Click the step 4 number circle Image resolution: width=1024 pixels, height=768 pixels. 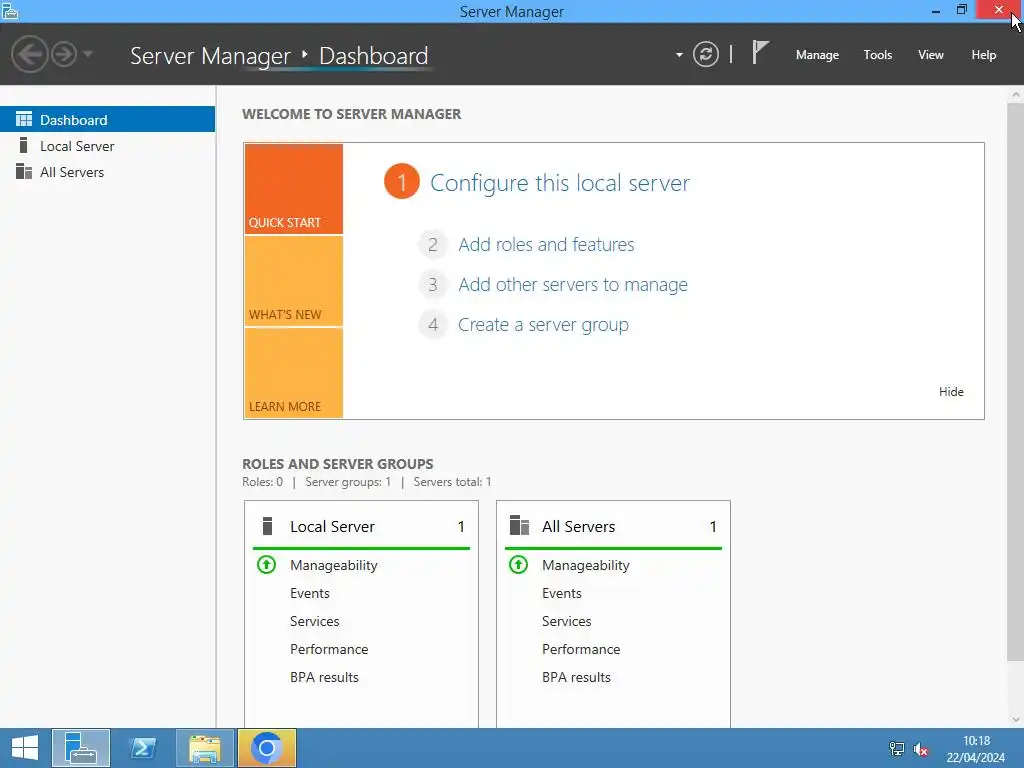point(432,325)
